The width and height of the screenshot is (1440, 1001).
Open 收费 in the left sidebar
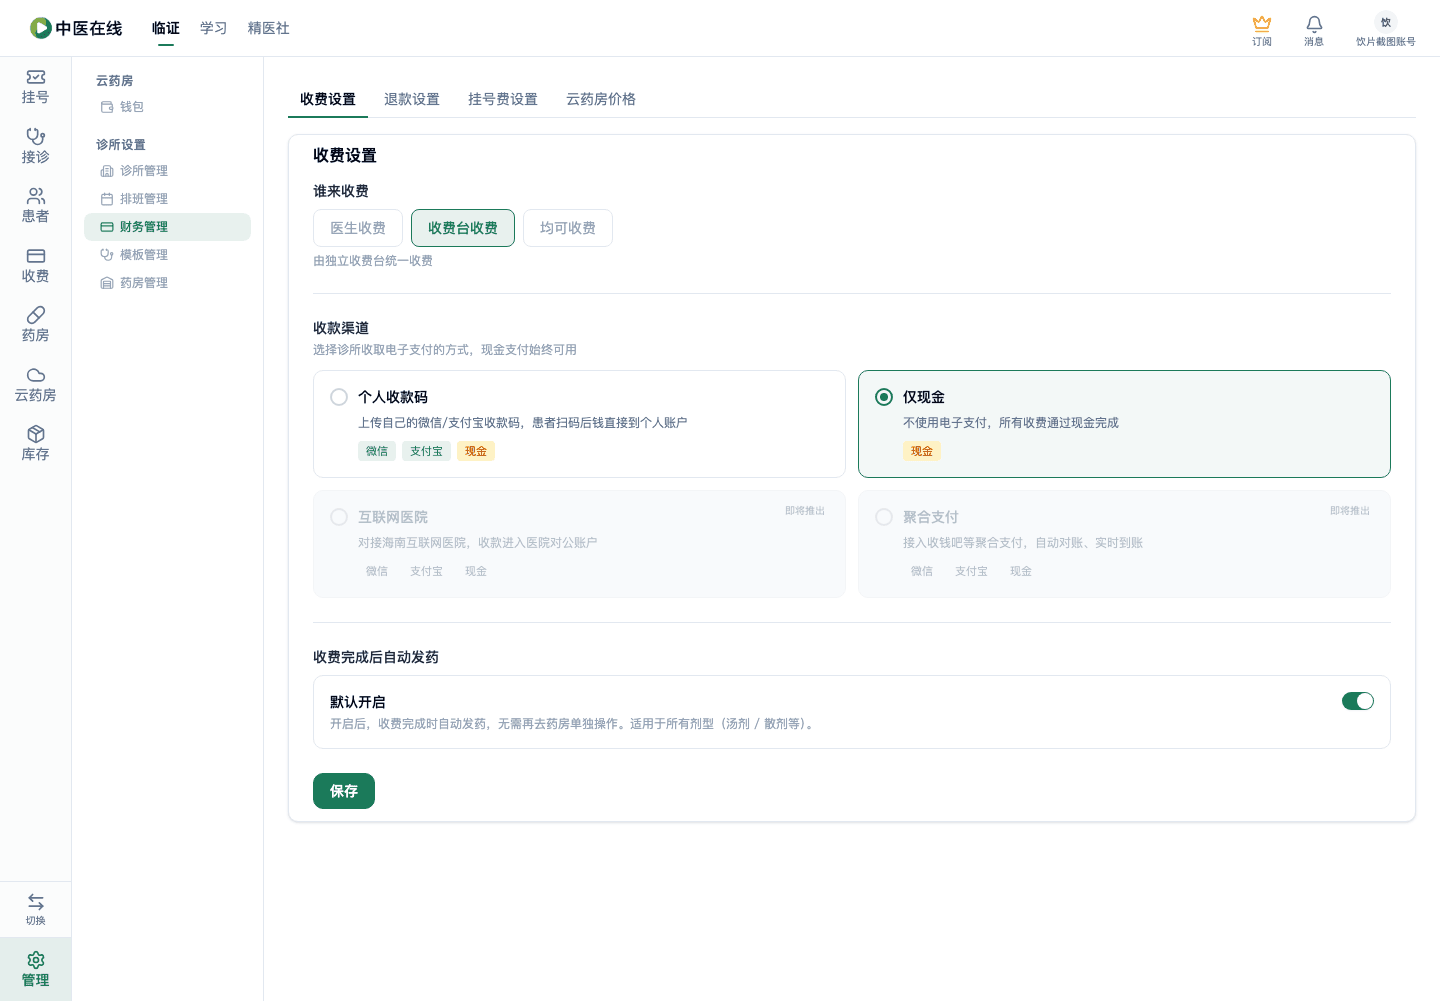[x=35, y=265]
